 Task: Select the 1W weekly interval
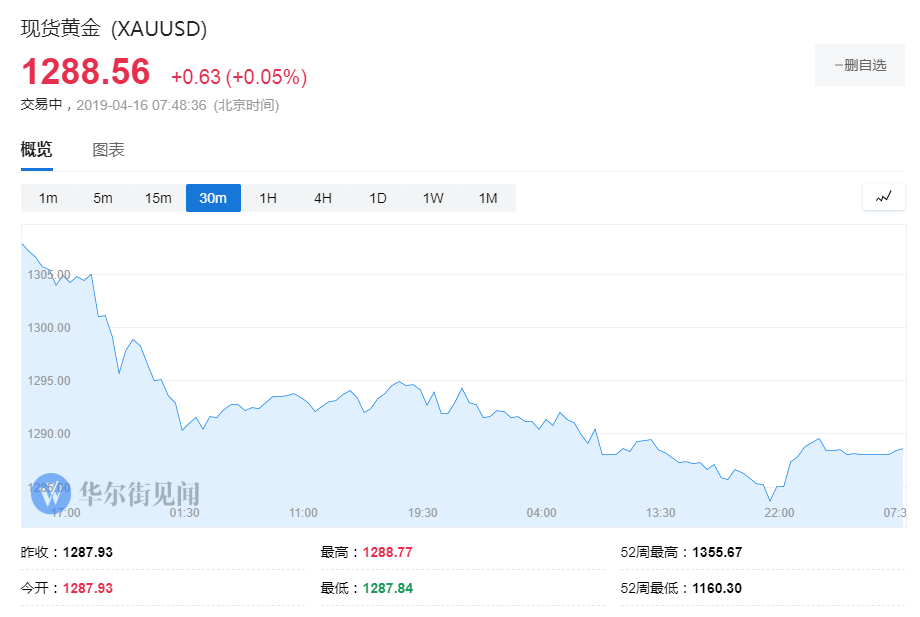(432, 198)
